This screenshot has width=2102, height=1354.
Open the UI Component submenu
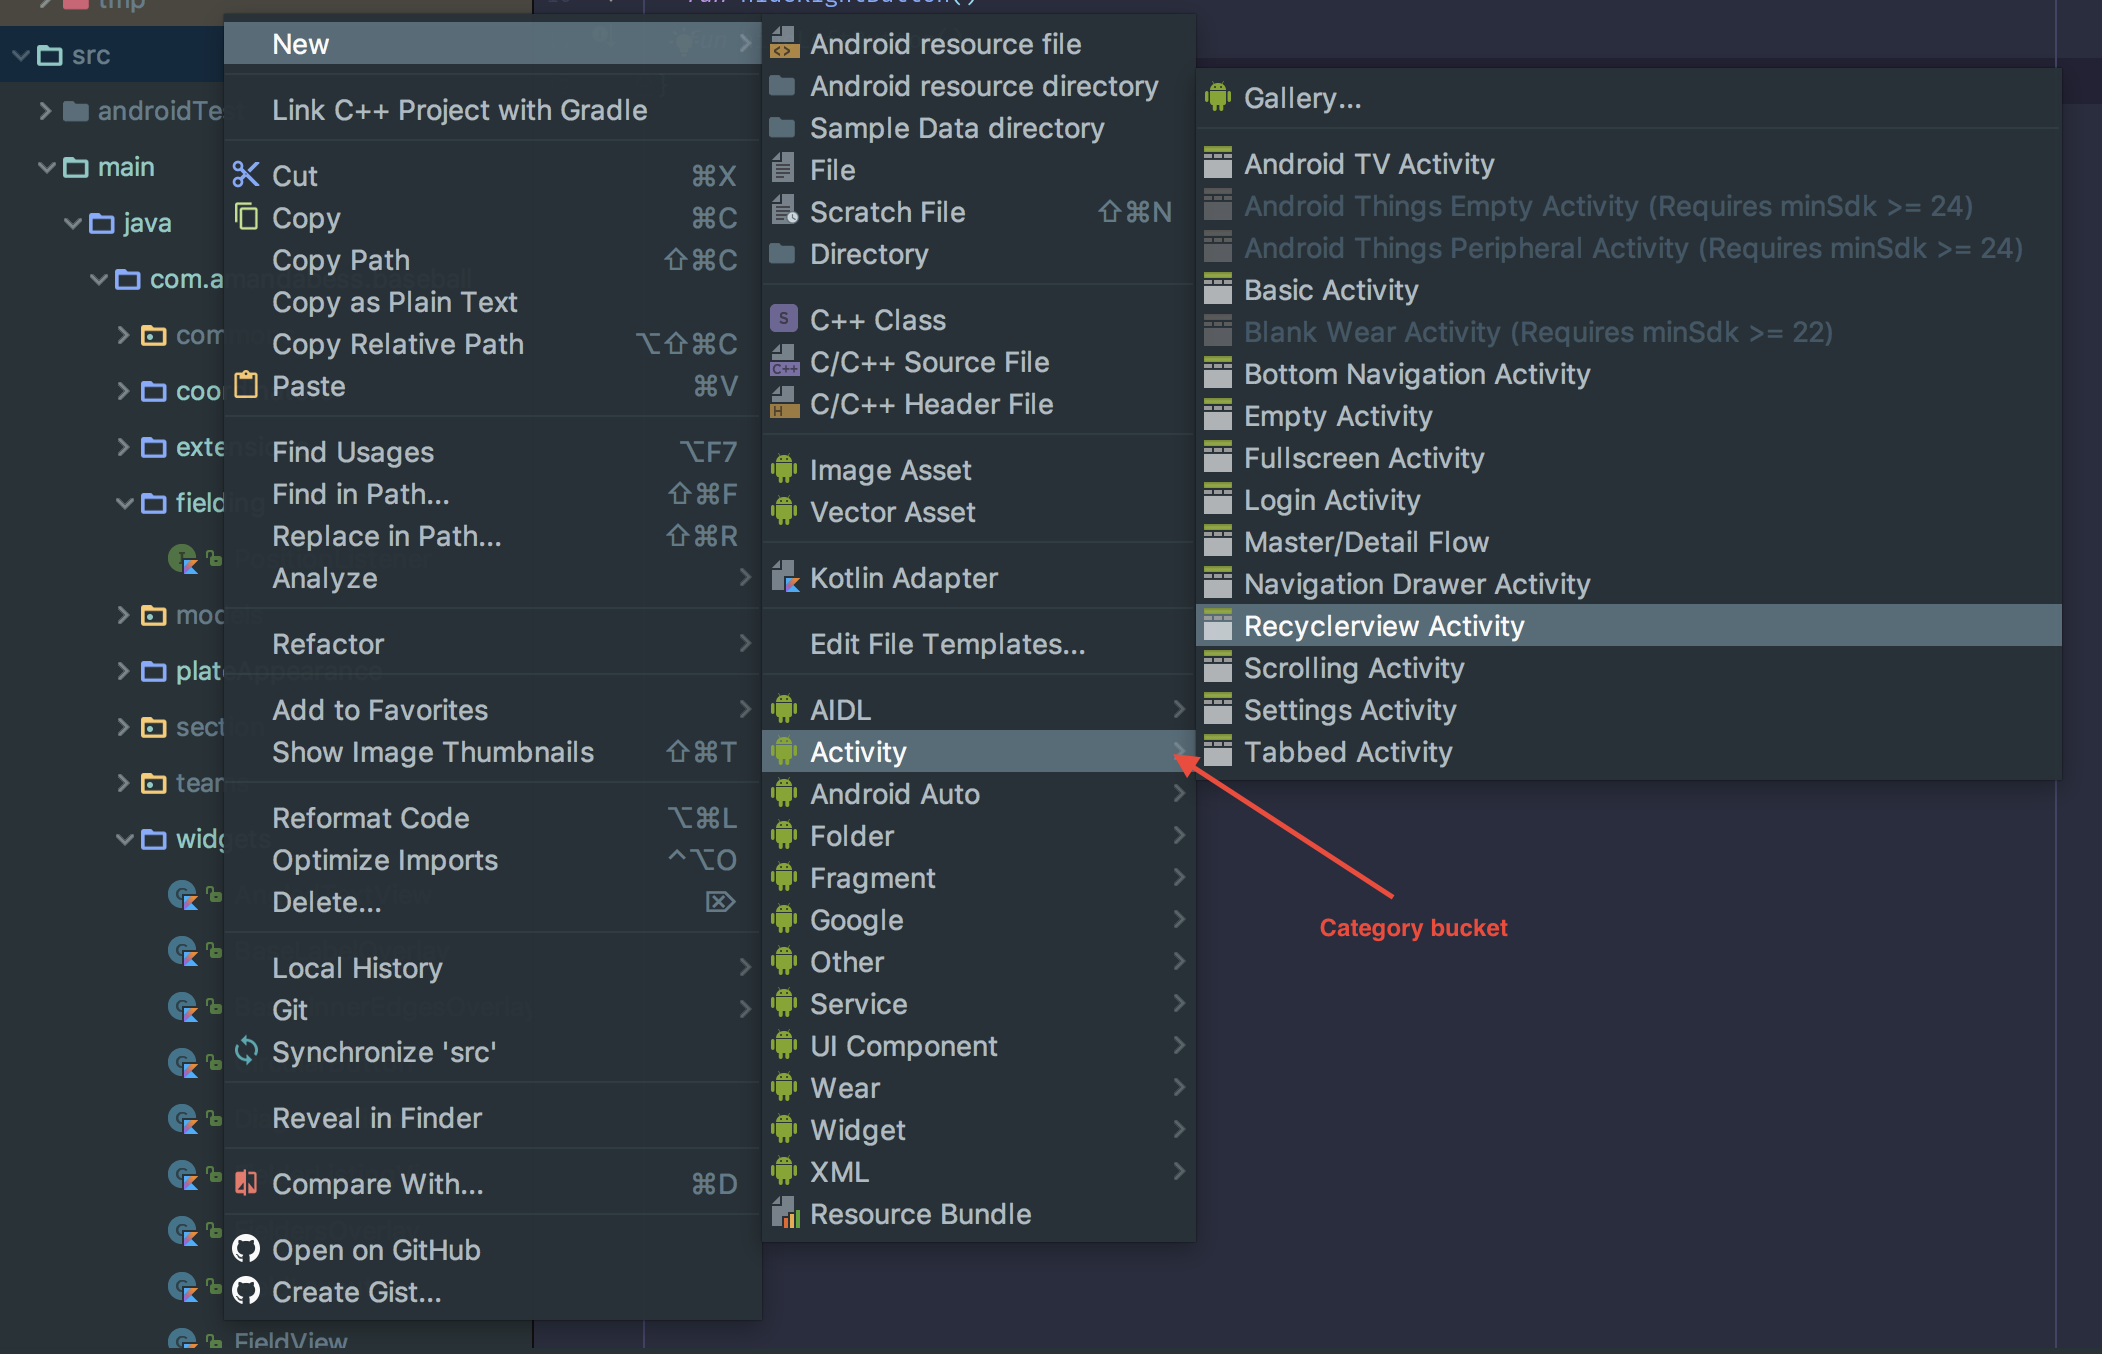point(979,1045)
